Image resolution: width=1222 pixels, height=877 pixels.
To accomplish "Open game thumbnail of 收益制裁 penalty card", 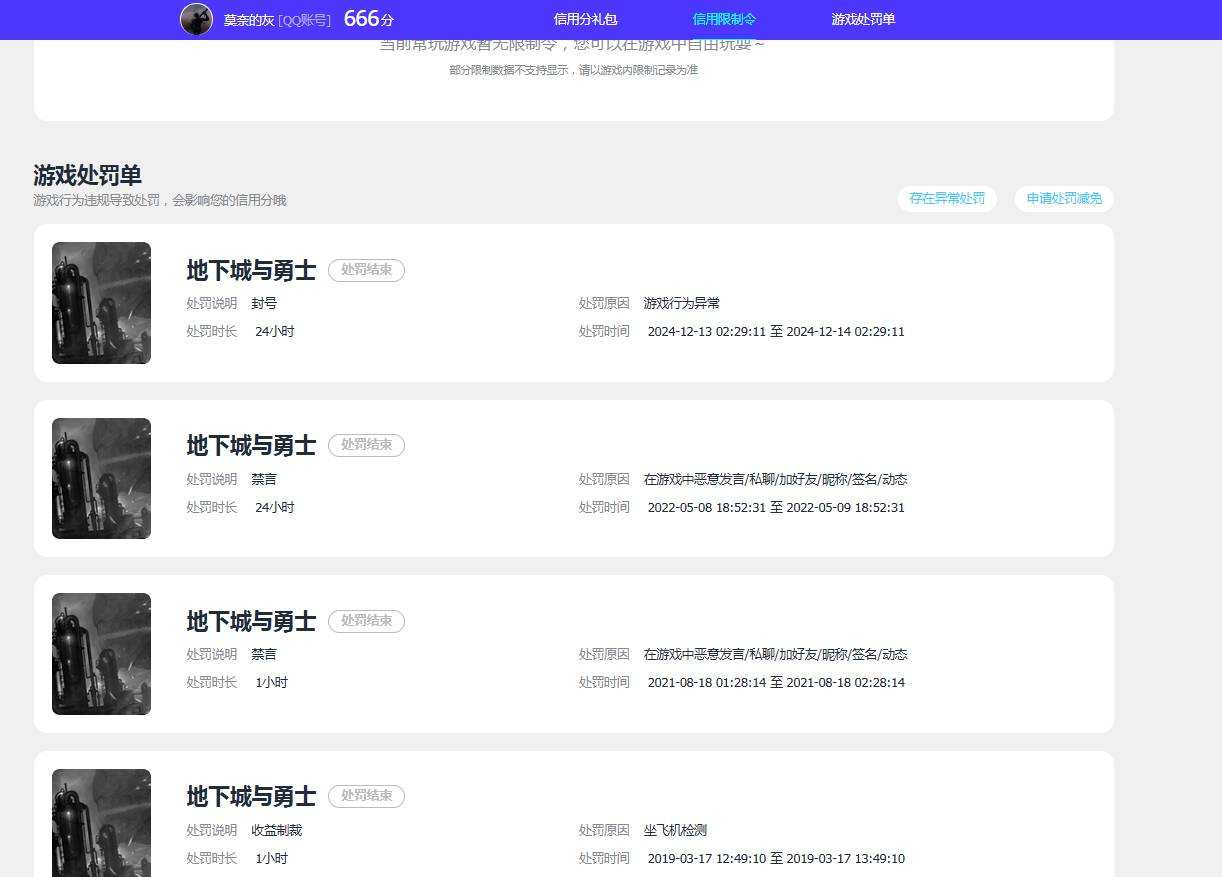I will 101,823.
